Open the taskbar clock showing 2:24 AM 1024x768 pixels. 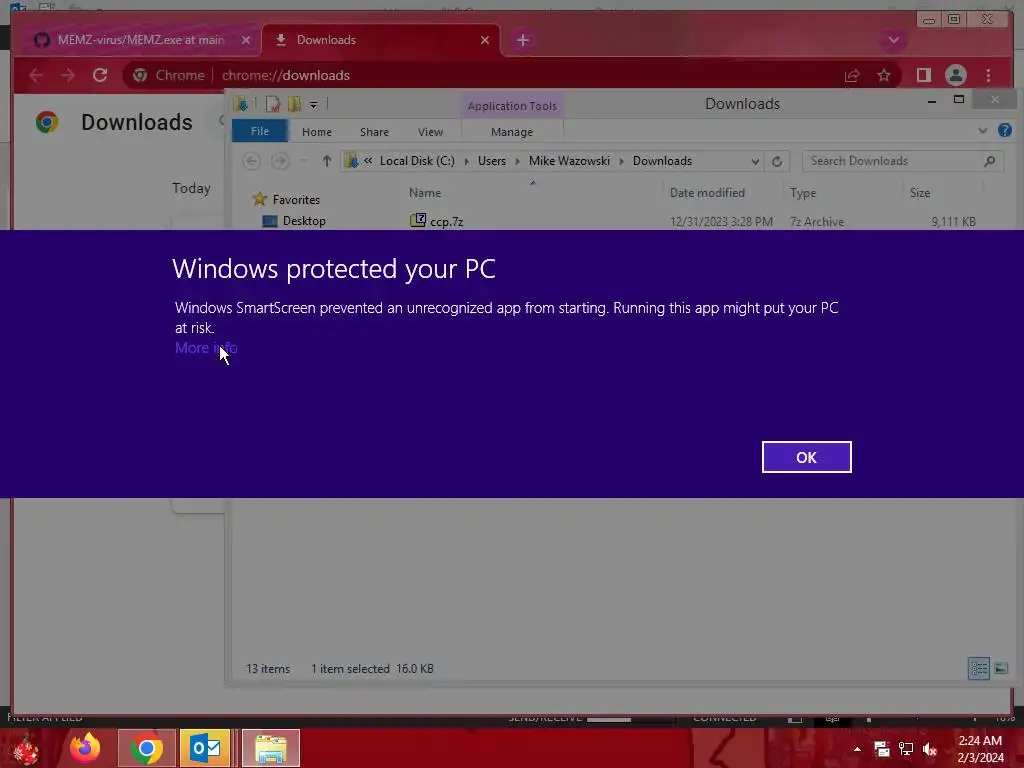(x=980, y=749)
